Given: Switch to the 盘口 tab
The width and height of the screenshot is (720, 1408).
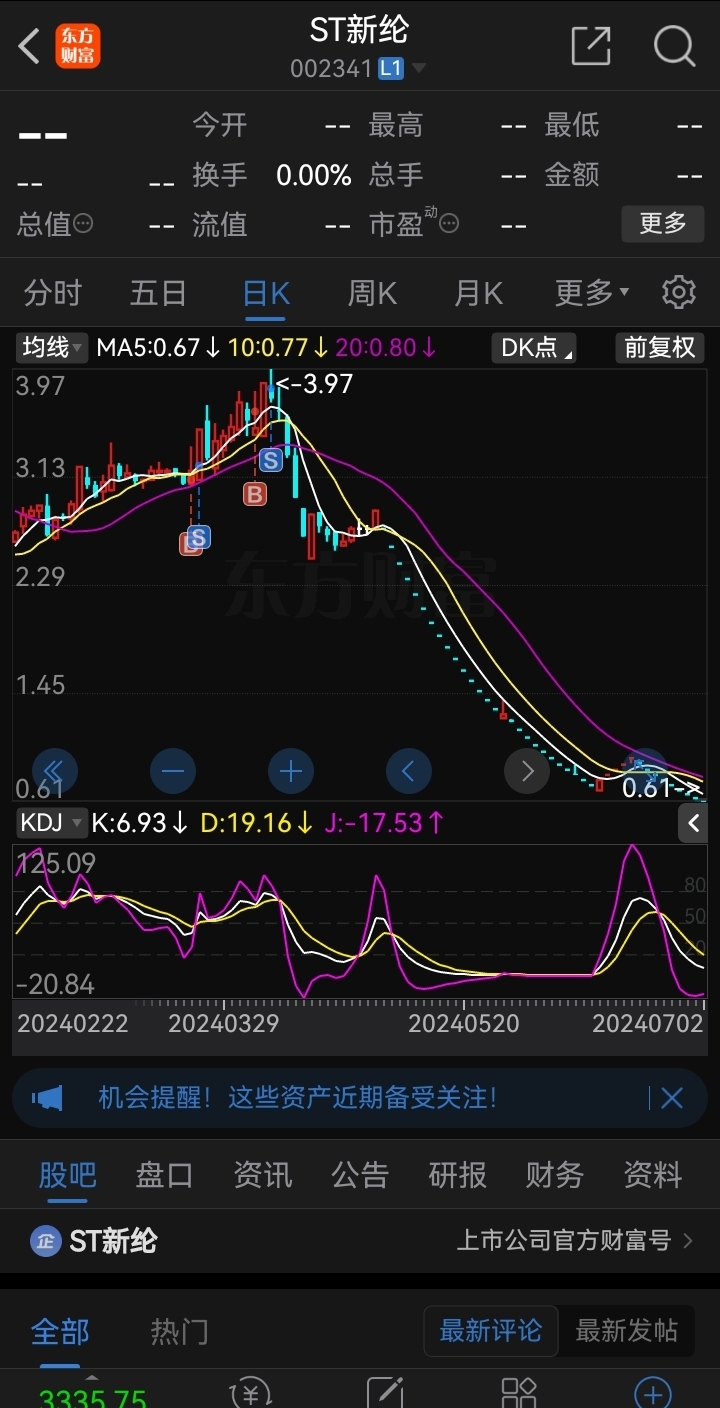Looking at the screenshot, I should point(164,1174).
